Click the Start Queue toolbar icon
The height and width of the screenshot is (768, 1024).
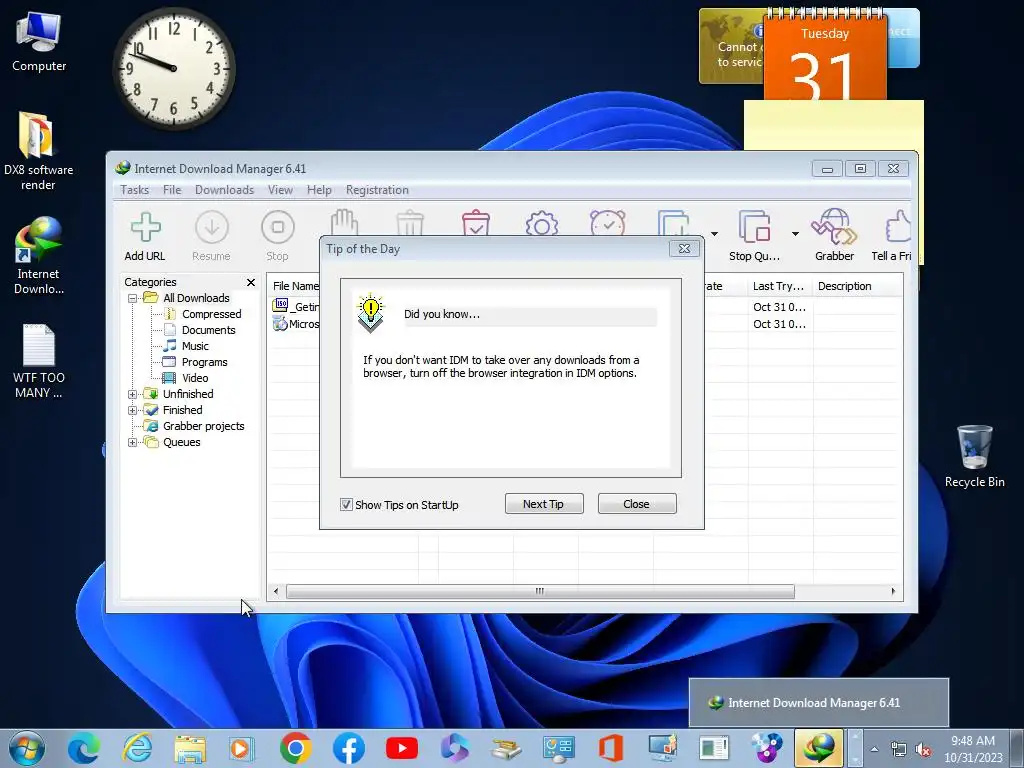(x=674, y=223)
